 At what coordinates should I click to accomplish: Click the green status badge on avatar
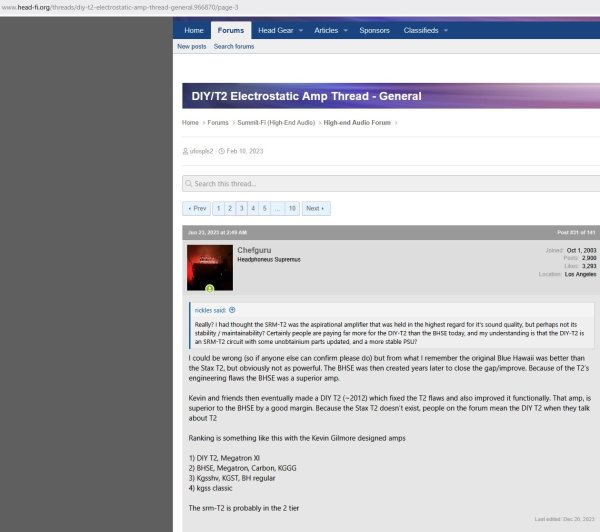pos(209,289)
